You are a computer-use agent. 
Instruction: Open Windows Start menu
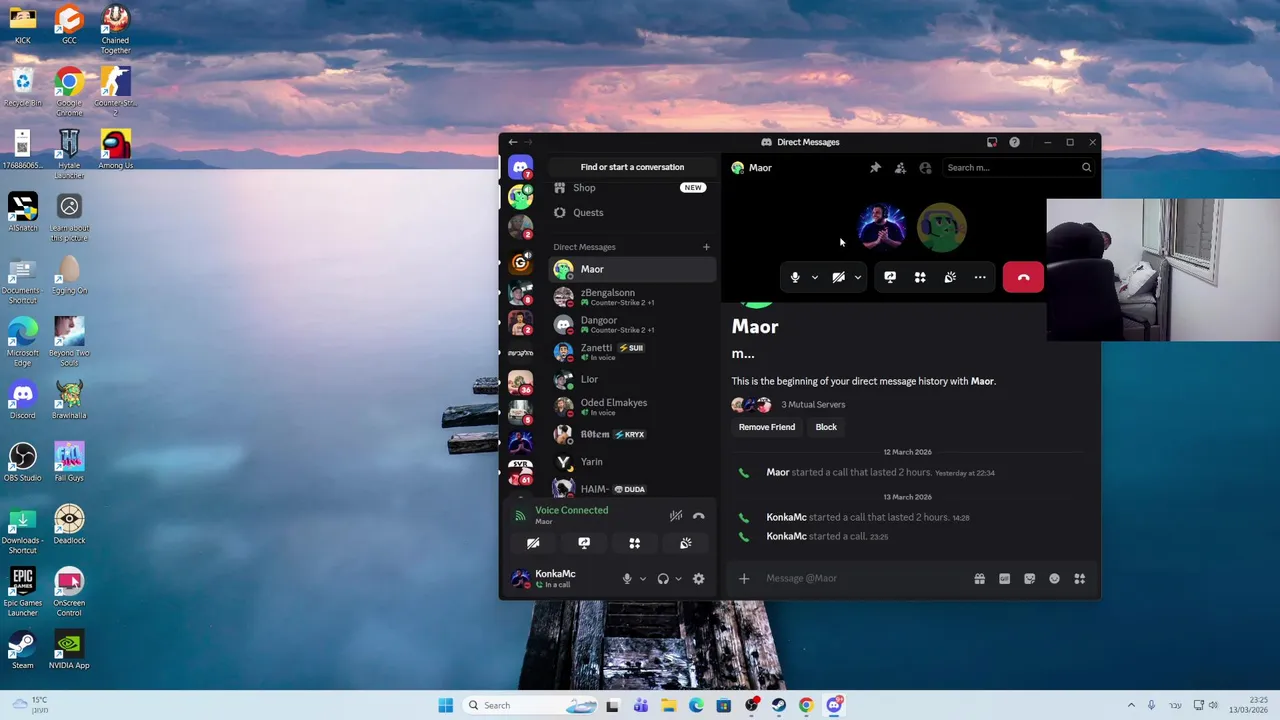pos(445,705)
